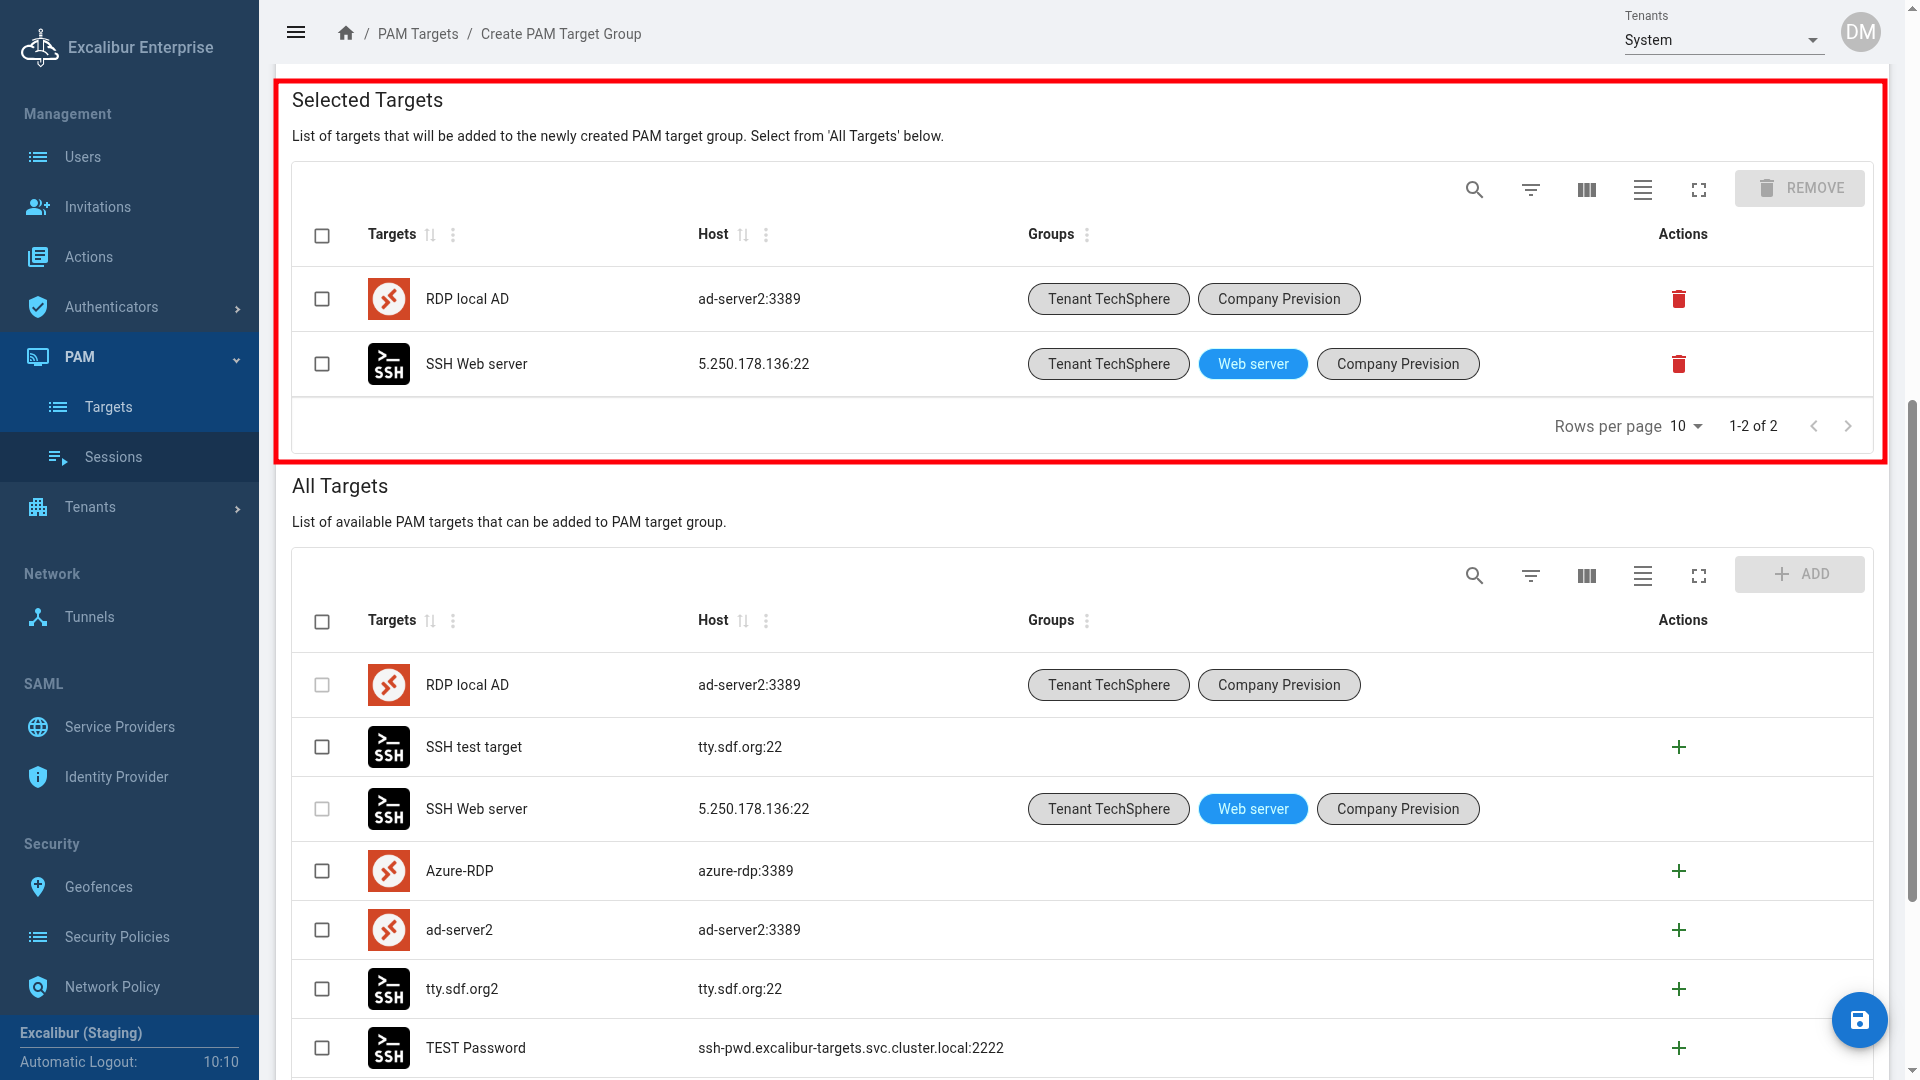Toggle fullscreen for Selected Targets table
This screenshot has height=1080, width=1920.
tap(1698, 190)
